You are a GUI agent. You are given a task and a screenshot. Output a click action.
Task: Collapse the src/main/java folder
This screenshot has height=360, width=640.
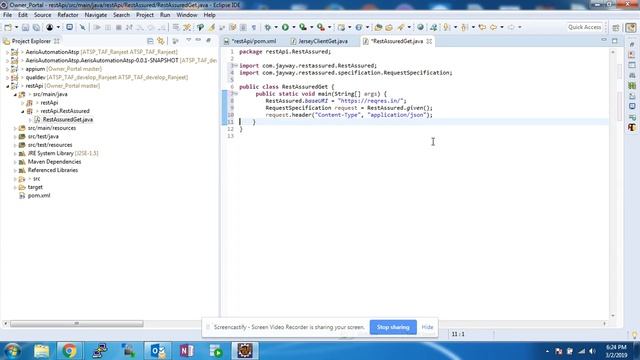coord(15,94)
